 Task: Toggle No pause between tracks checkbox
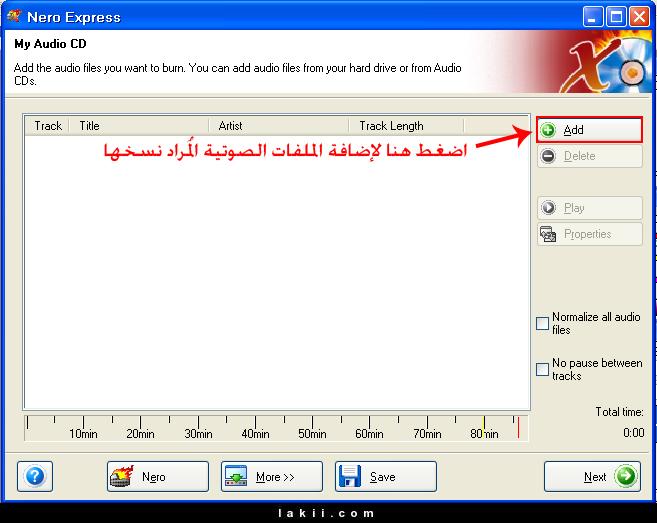tap(542, 369)
